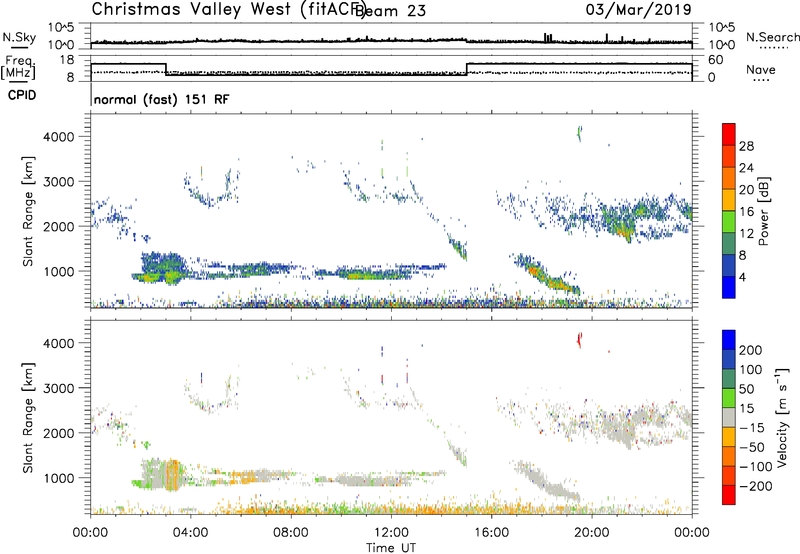Click the red bottom of the Velocity color bar
This screenshot has width=800, height=554.
[729, 495]
